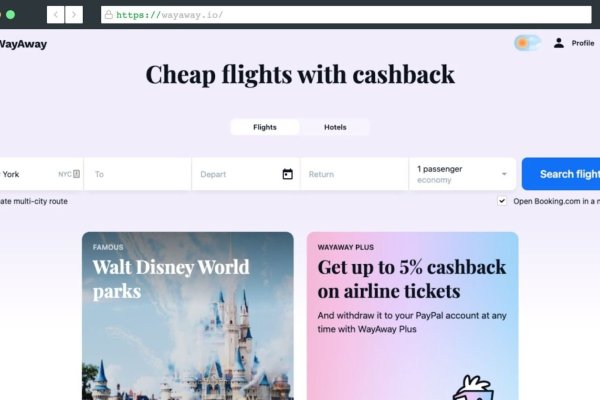Click the WayAway logo

click(23, 44)
